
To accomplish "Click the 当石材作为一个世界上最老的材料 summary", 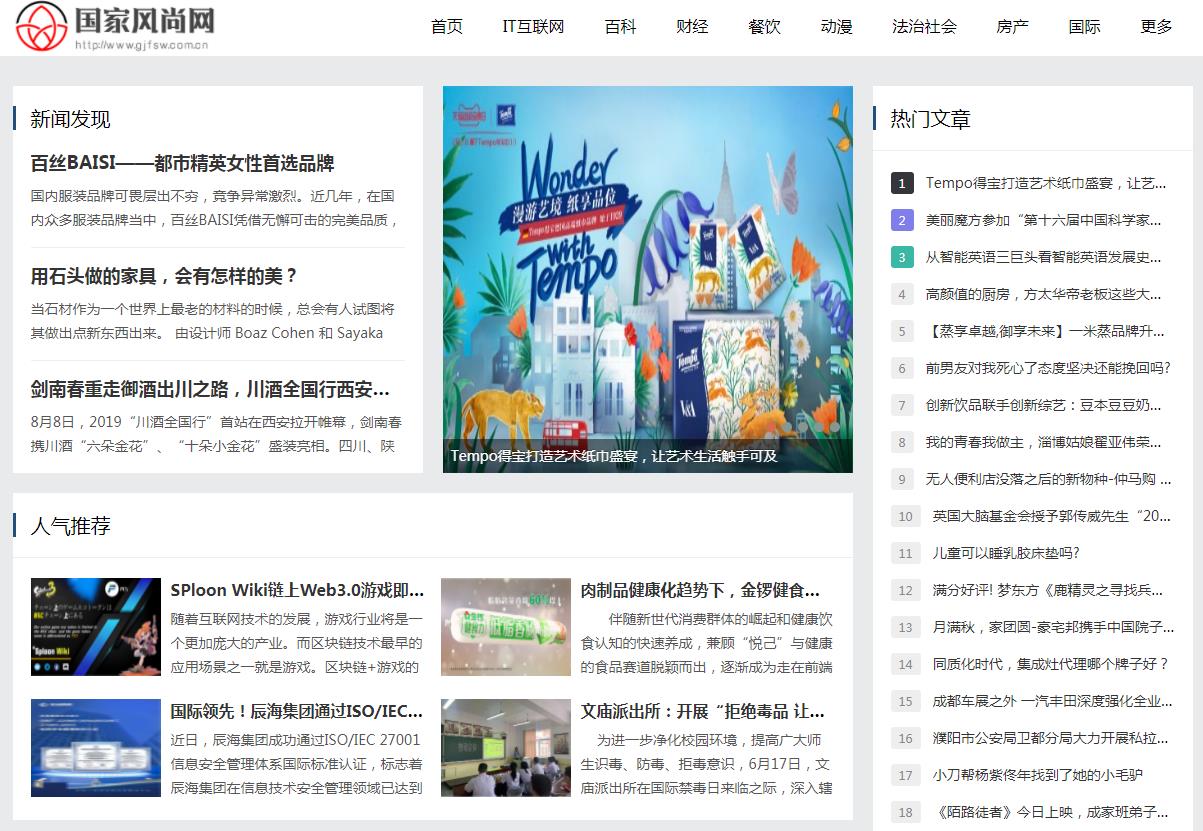I will pos(213,321).
